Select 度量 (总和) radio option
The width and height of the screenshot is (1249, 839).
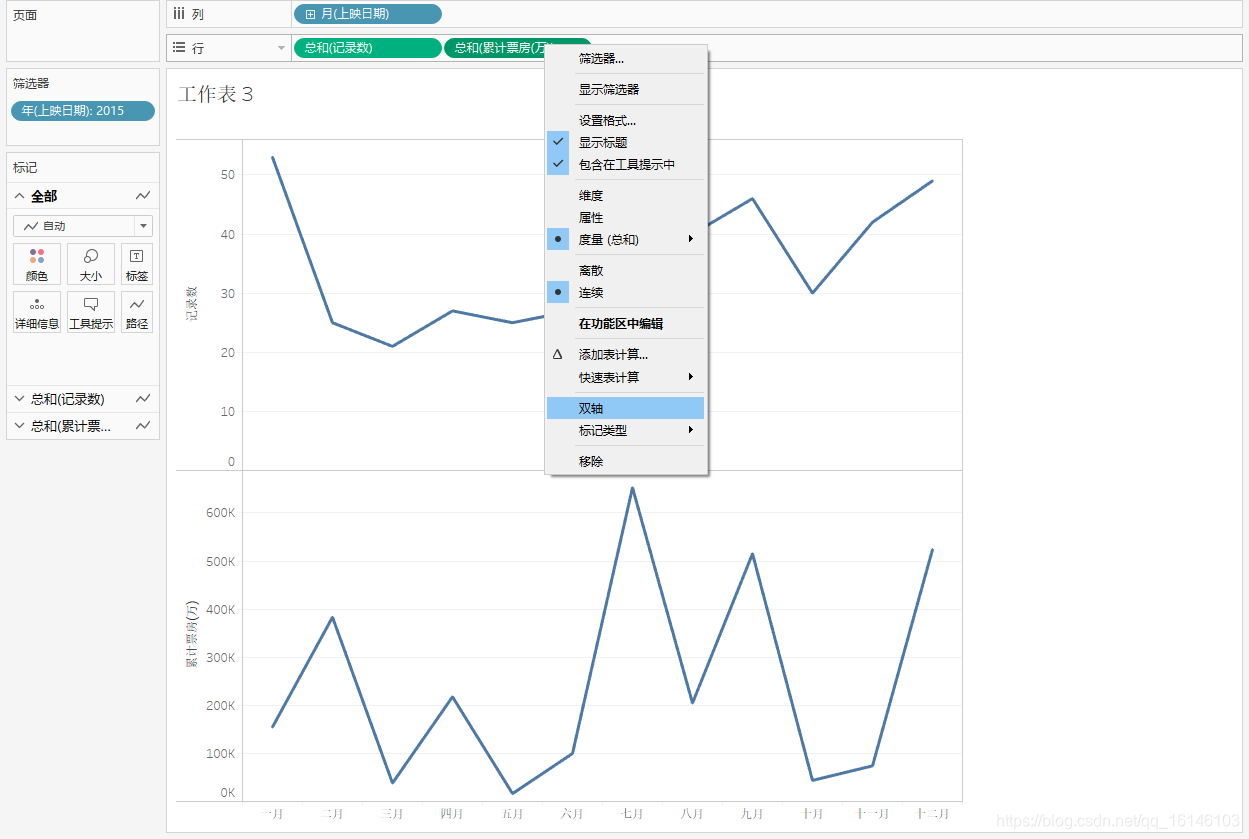coord(558,239)
